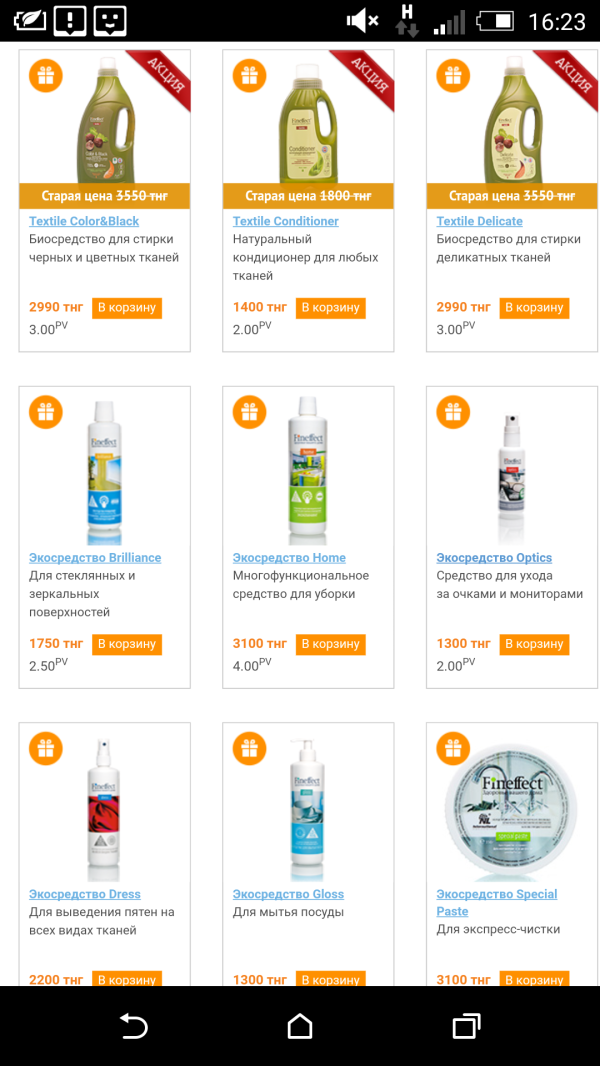Open the recent apps overview icon

(x=466, y=1026)
